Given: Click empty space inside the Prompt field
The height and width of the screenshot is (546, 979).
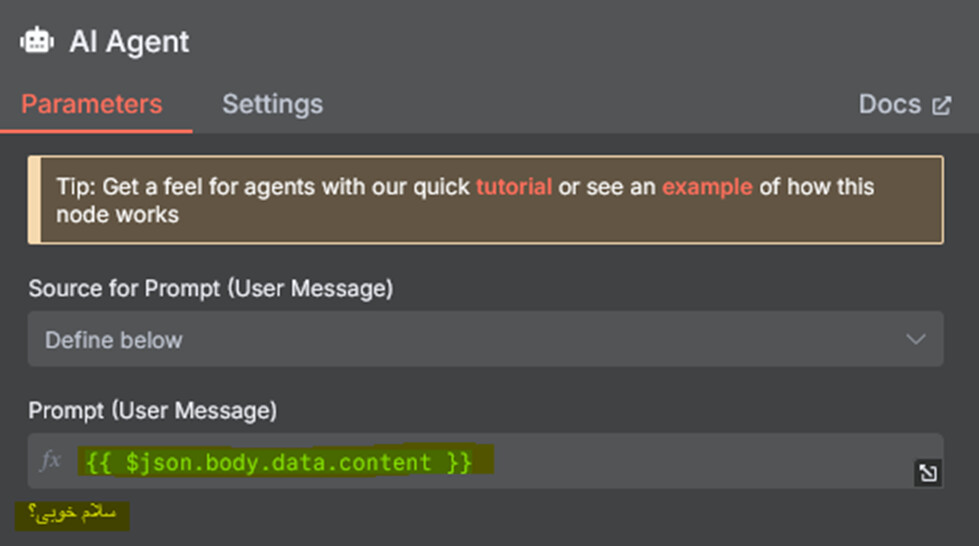Looking at the screenshot, I should (x=699, y=461).
